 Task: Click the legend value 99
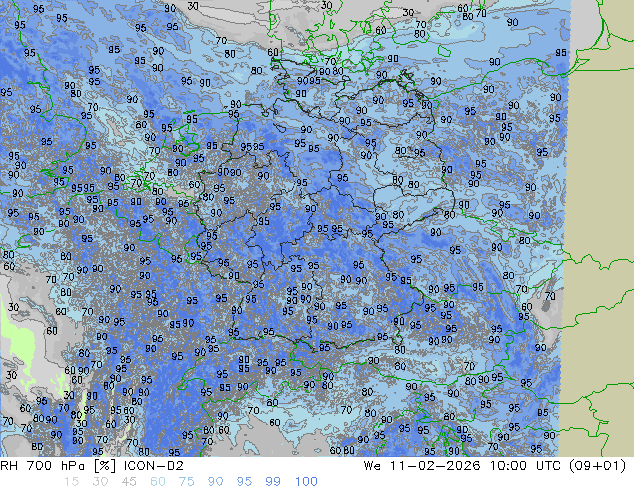[x=273, y=482]
